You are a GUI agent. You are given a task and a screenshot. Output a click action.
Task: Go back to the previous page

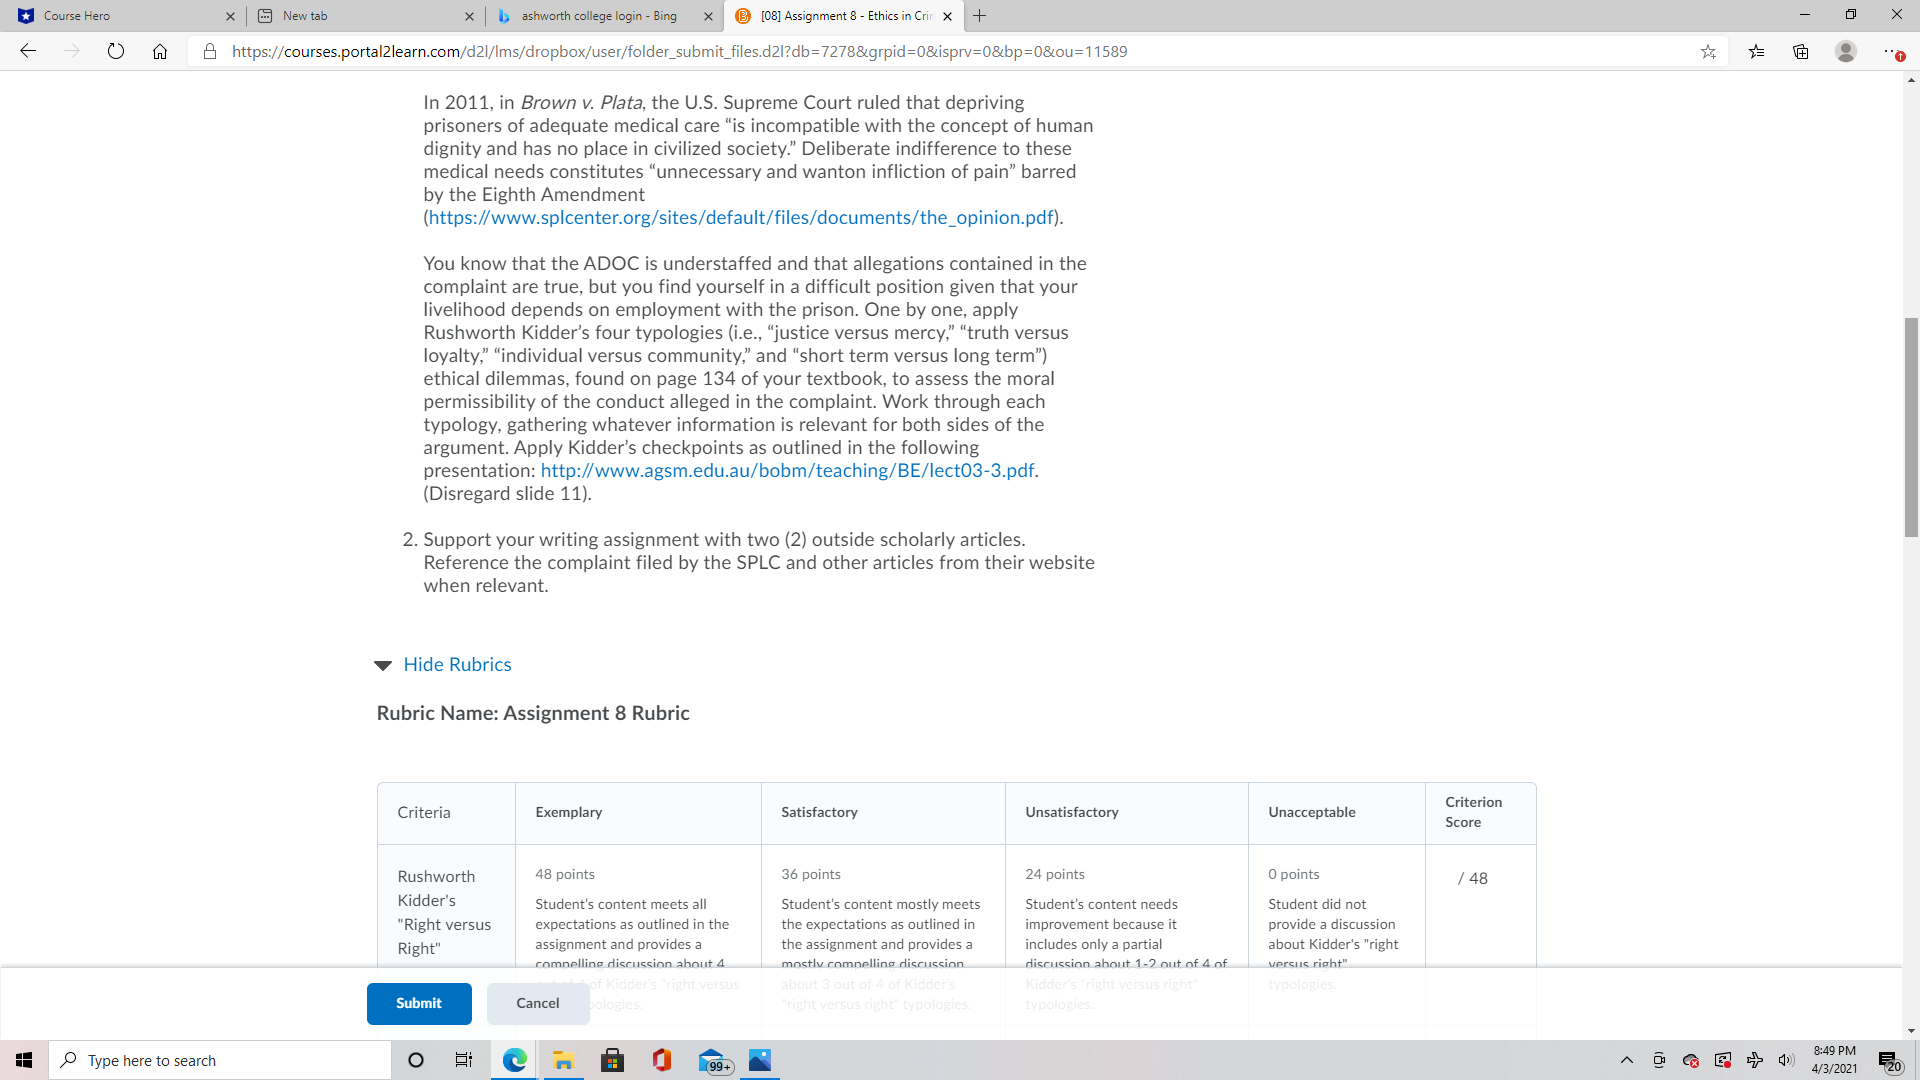(x=28, y=51)
